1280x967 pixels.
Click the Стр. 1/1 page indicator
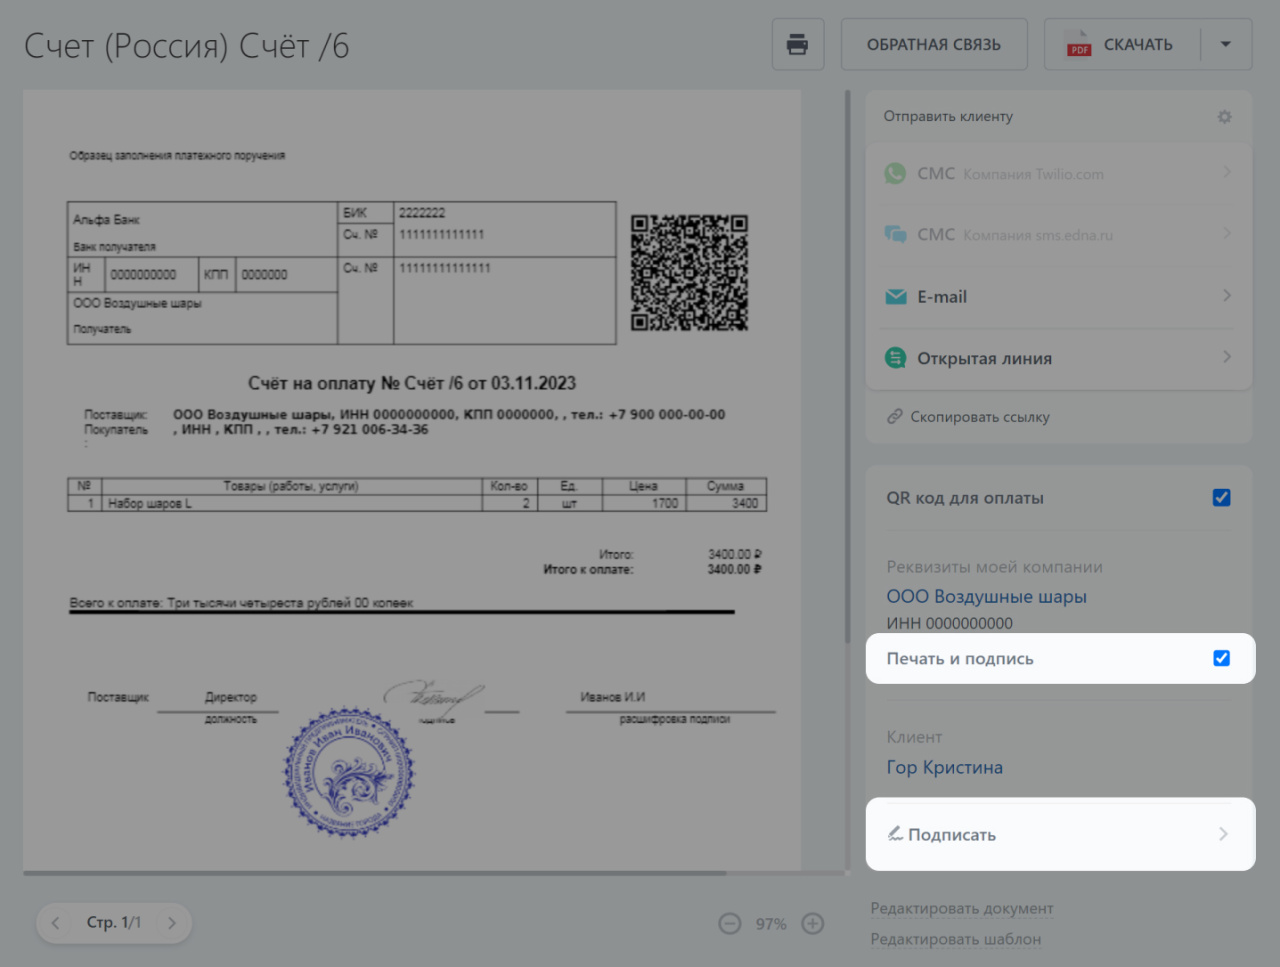(x=114, y=923)
